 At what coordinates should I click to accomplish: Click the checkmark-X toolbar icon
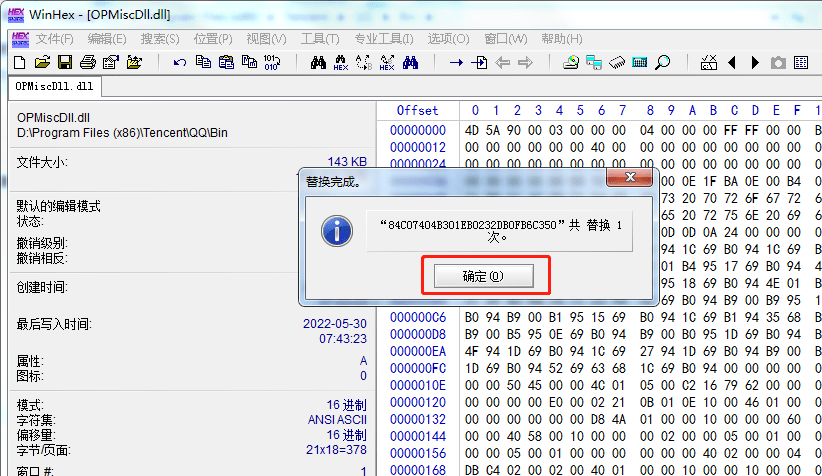[x=709, y=62]
